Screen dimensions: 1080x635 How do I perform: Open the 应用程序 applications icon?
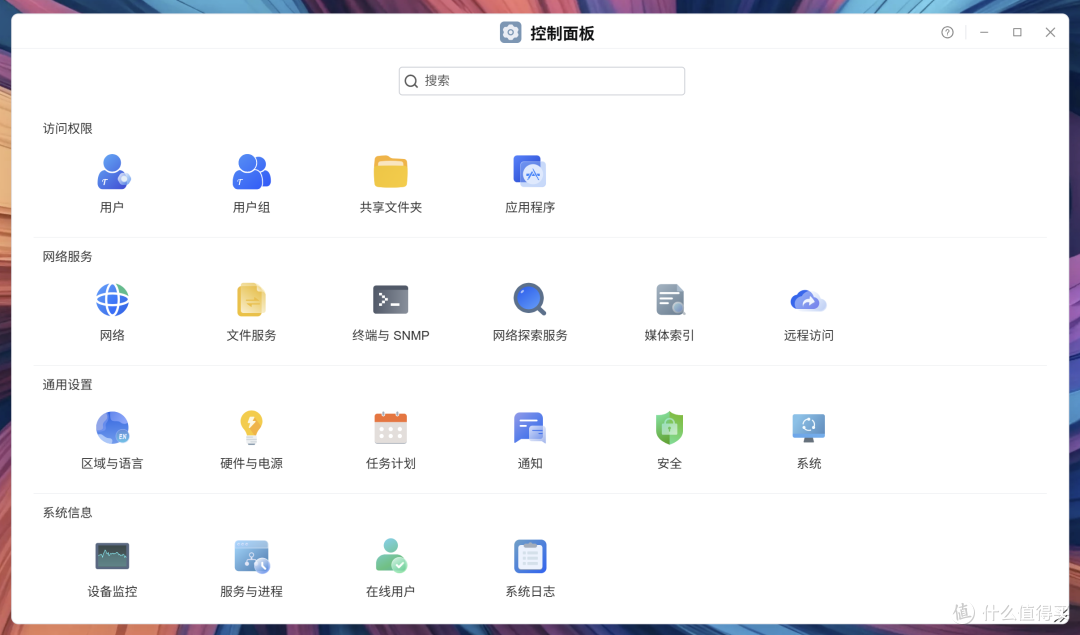click(x=530, y=172)
